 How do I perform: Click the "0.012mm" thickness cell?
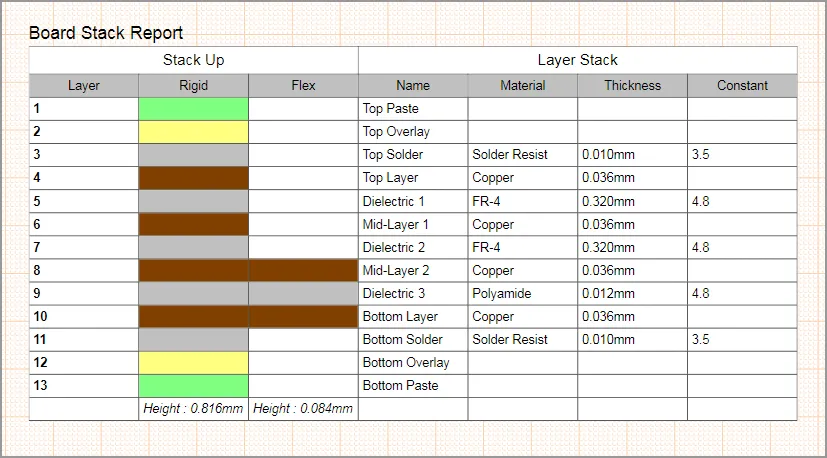point(632,293)
